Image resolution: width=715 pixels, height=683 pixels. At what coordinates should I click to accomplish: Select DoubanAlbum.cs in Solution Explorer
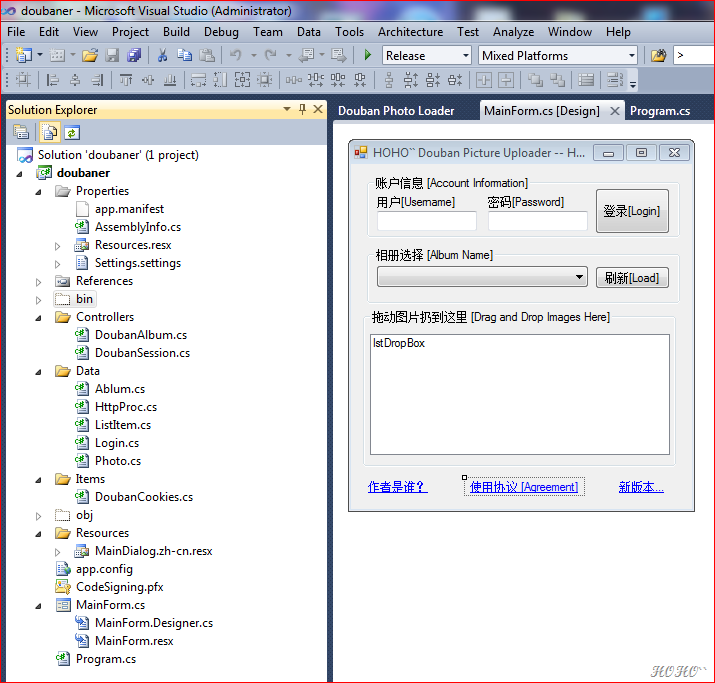point(140,335)
